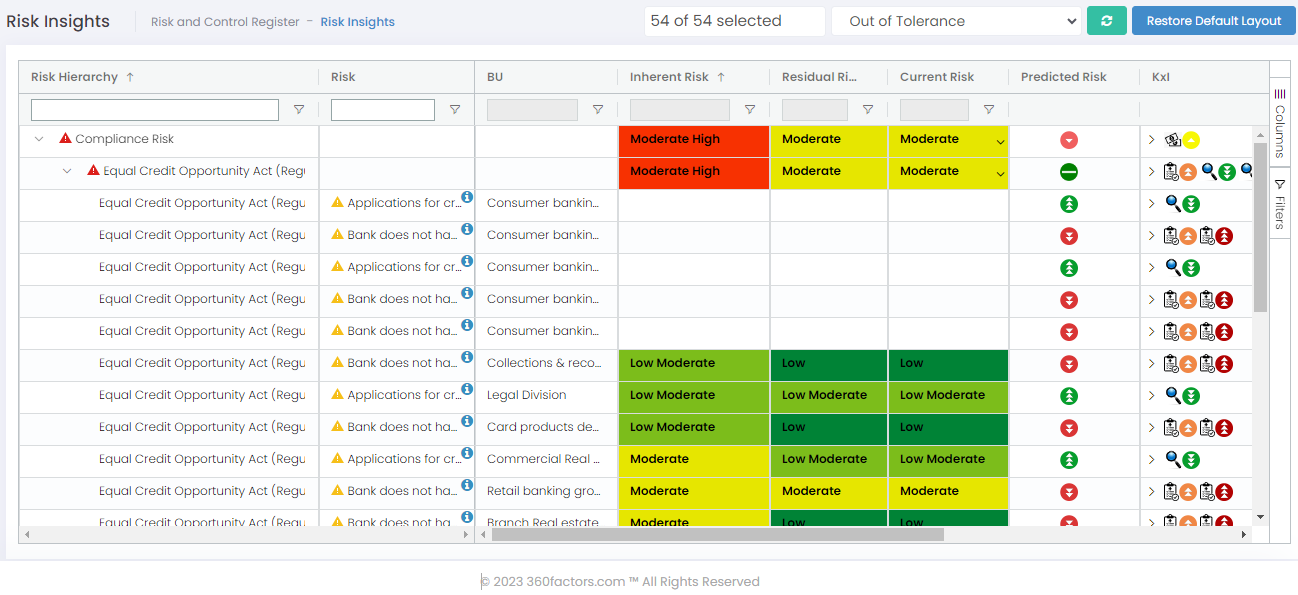Open the Filters side panel tab
This screenshot has height=595, width=1298.
pos(1280,204)
